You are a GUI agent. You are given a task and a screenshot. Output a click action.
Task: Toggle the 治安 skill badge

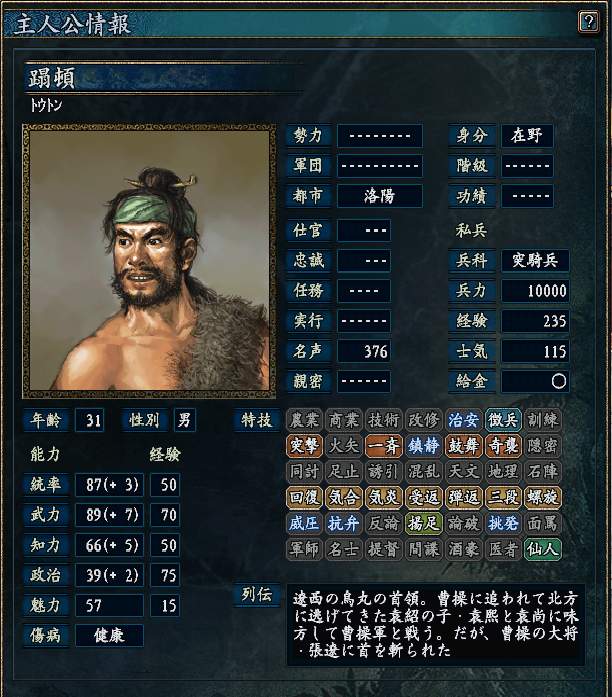pos(464,420)
